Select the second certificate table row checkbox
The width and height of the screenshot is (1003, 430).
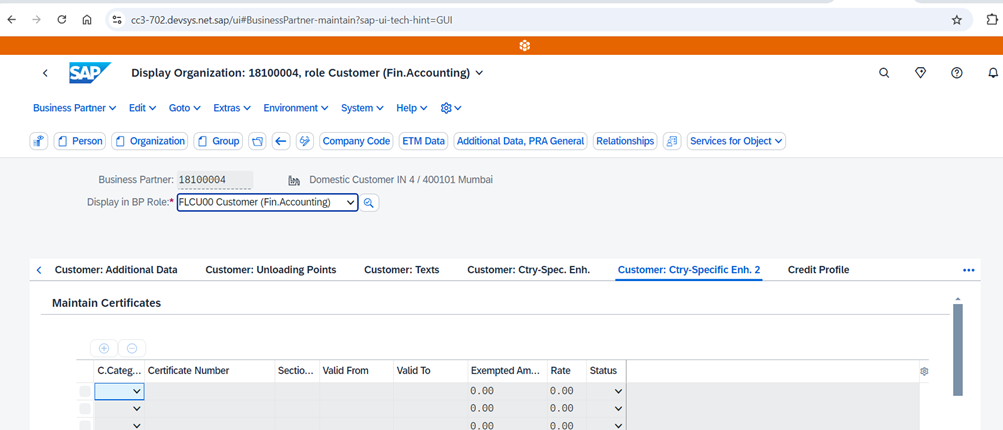pos(84,408)
